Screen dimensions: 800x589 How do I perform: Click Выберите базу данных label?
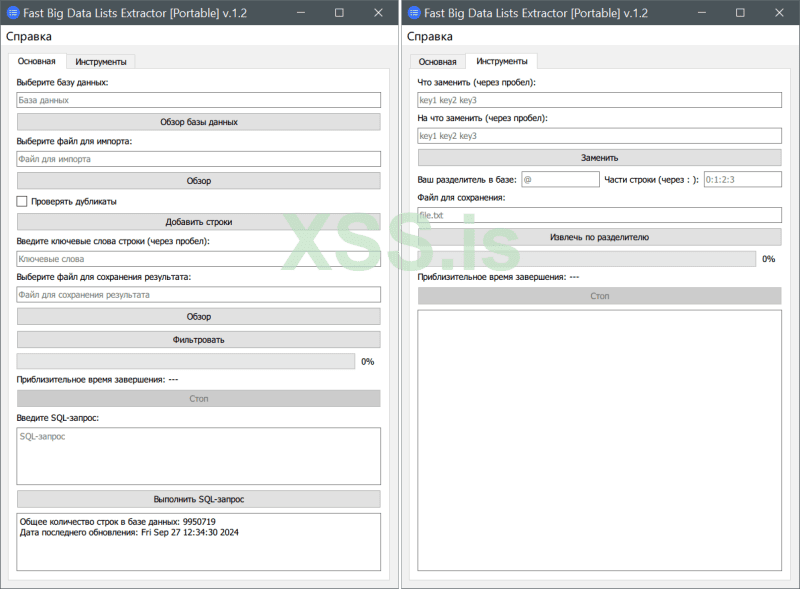click(62, 82)
